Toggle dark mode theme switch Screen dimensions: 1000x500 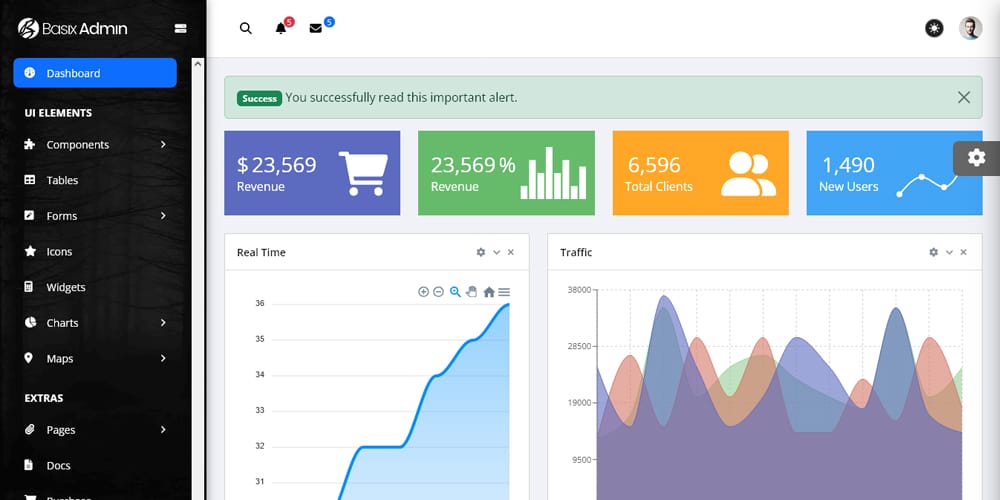[934, 29]
